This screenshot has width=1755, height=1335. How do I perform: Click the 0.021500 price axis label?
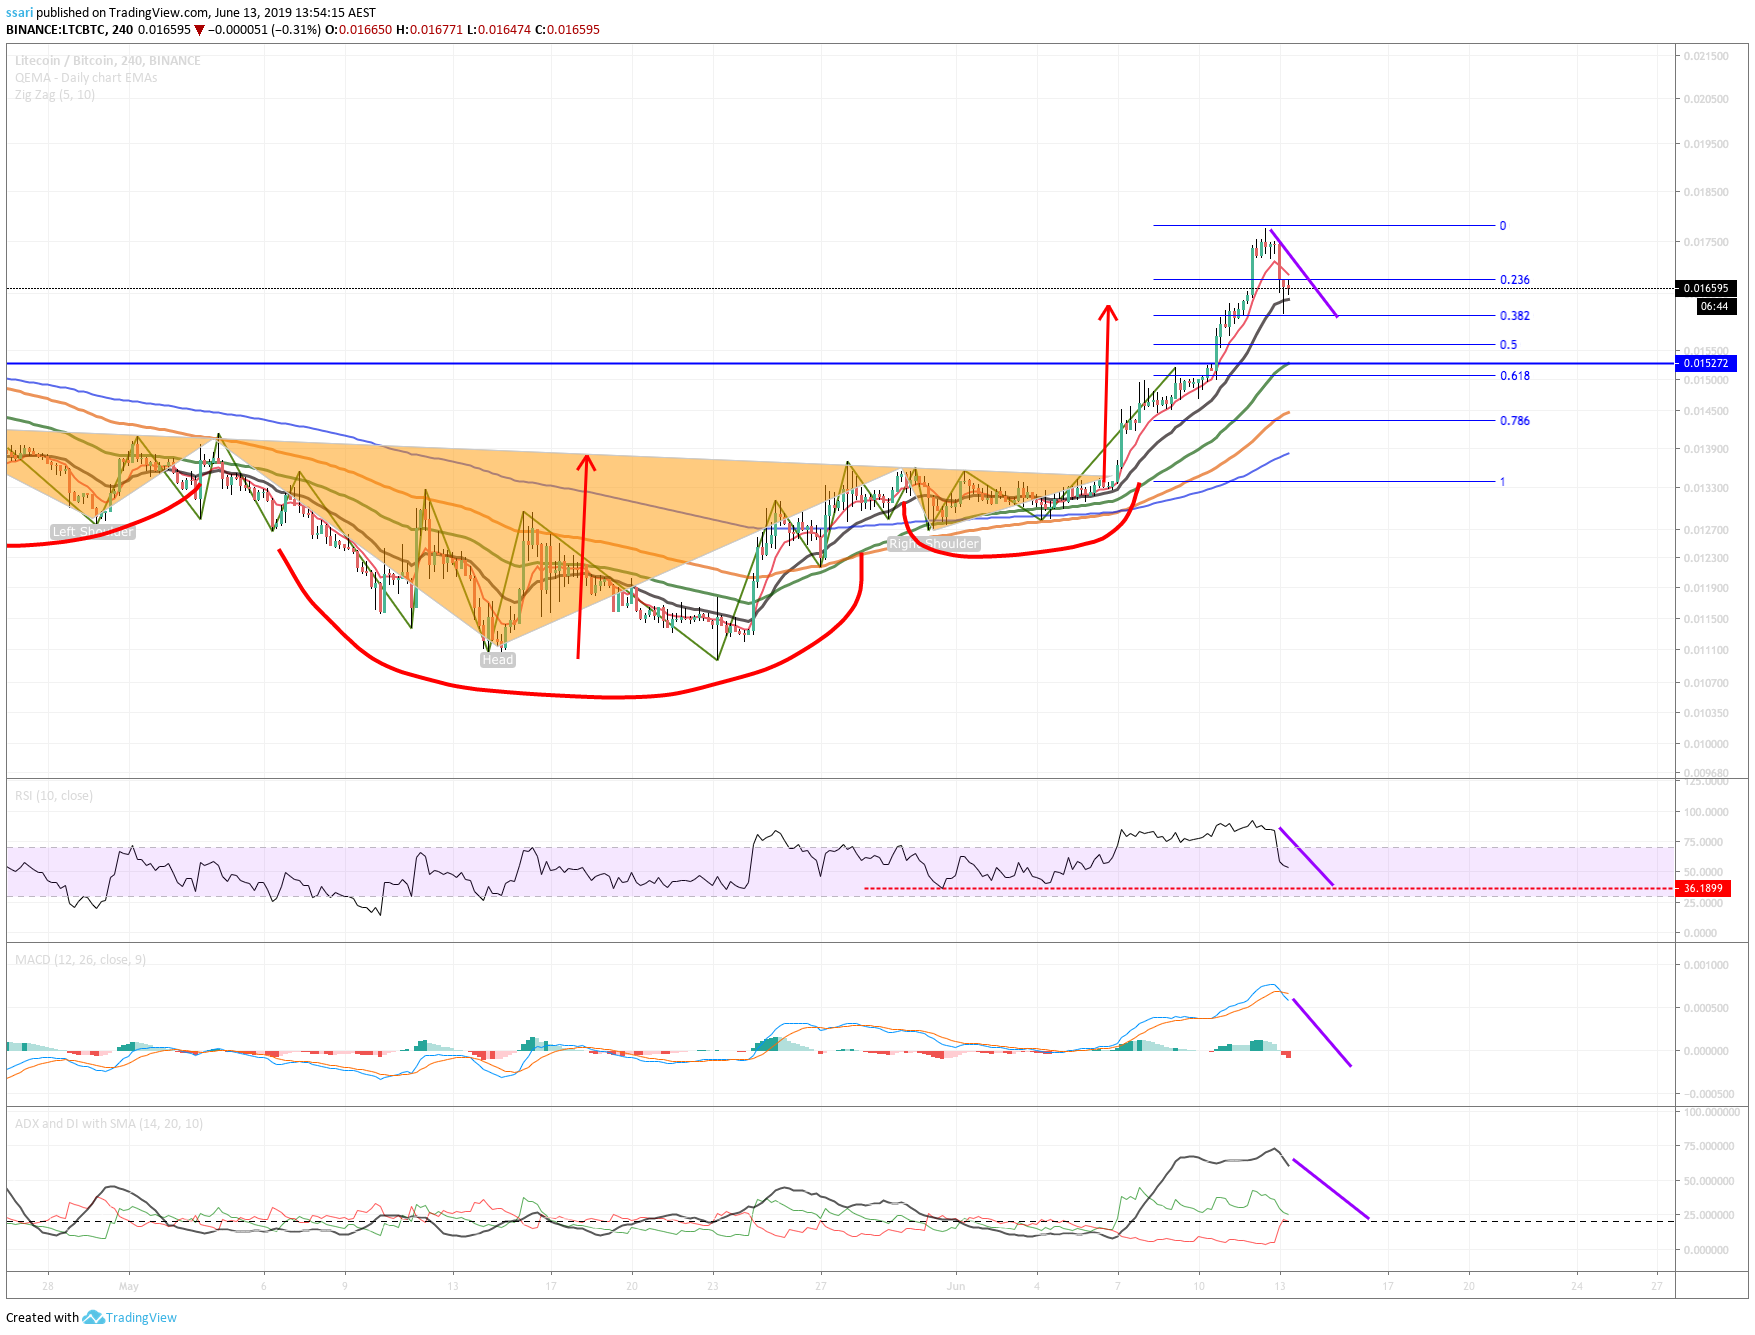1706,56
